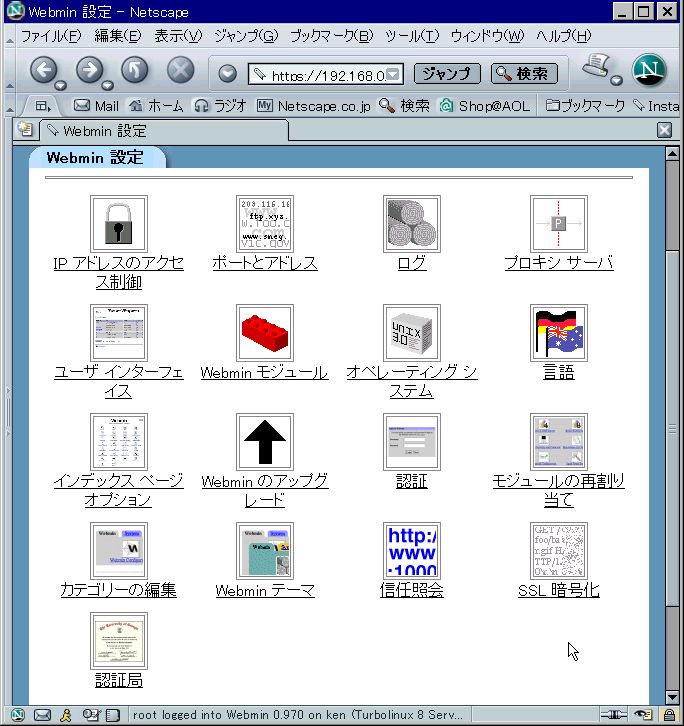Click the Webmin テーマ icon

[264, 550]
